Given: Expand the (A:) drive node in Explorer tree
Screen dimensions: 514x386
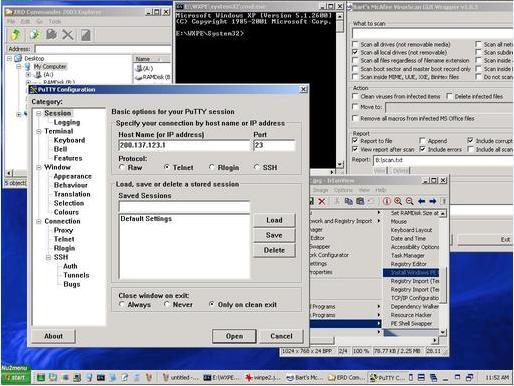Looking at the screenshot, I should pos(28,75).
